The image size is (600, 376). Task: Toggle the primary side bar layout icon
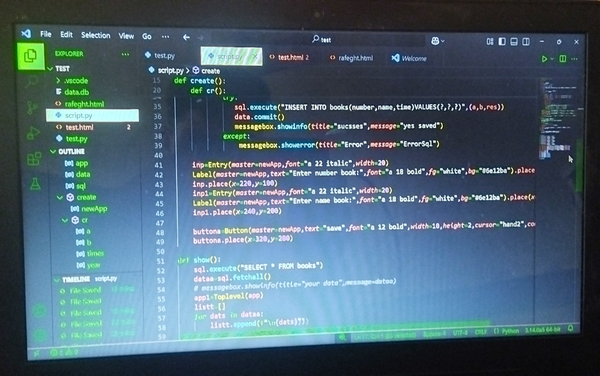pyautogui.click(x=502, y=41)
